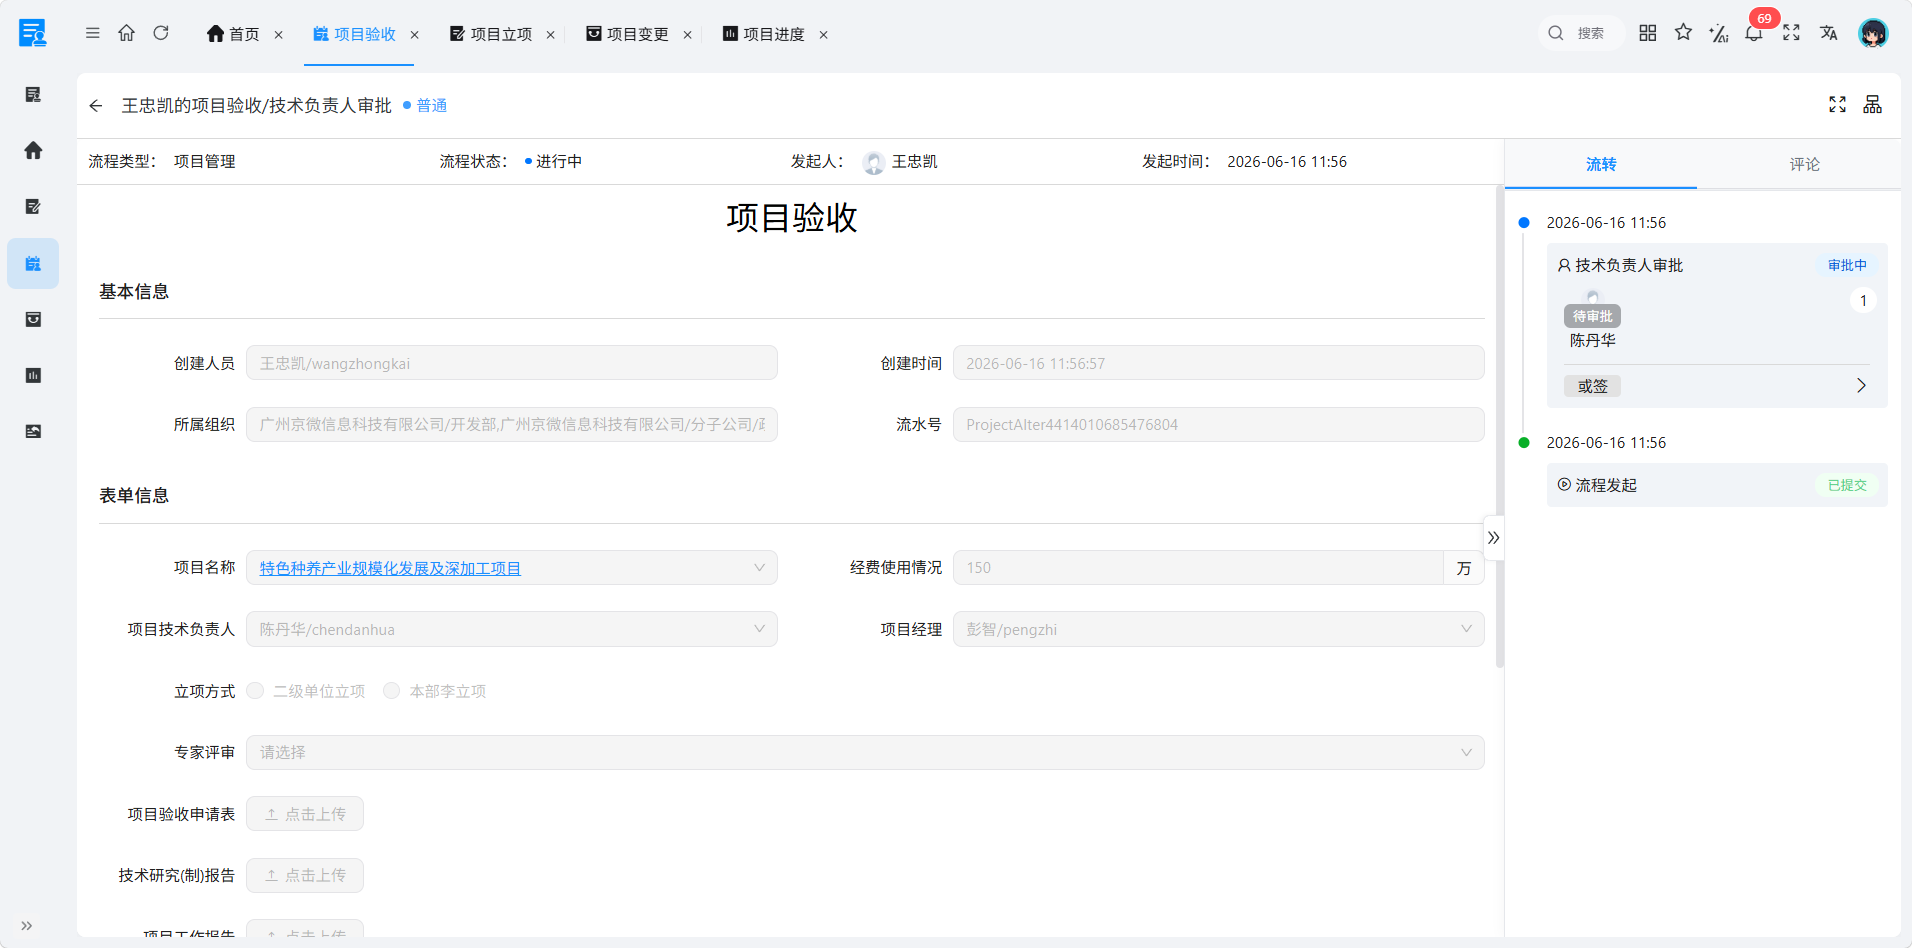
Task: Click the refresh icon in the top bar
Action: coord(161,33)
